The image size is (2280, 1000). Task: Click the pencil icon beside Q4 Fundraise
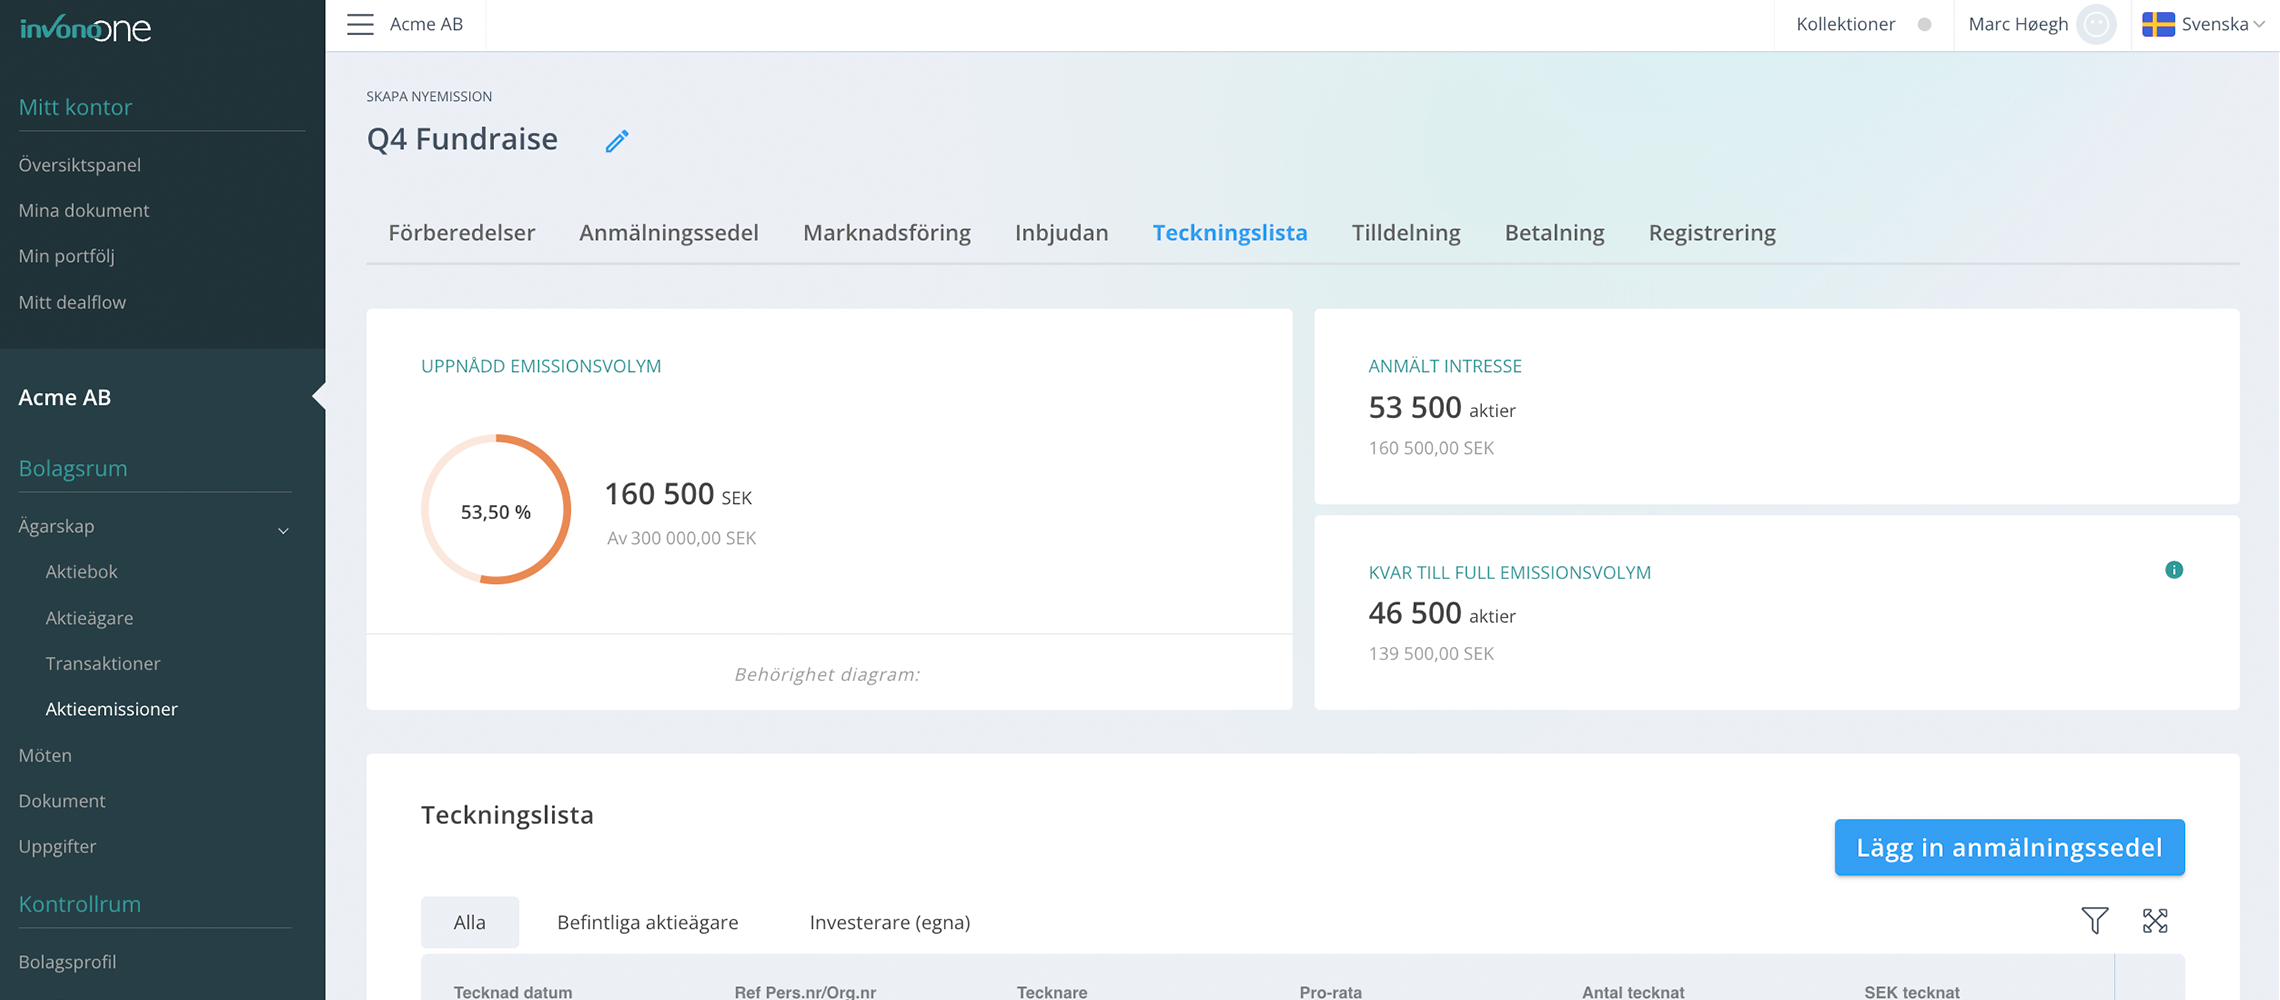(617, 141)
